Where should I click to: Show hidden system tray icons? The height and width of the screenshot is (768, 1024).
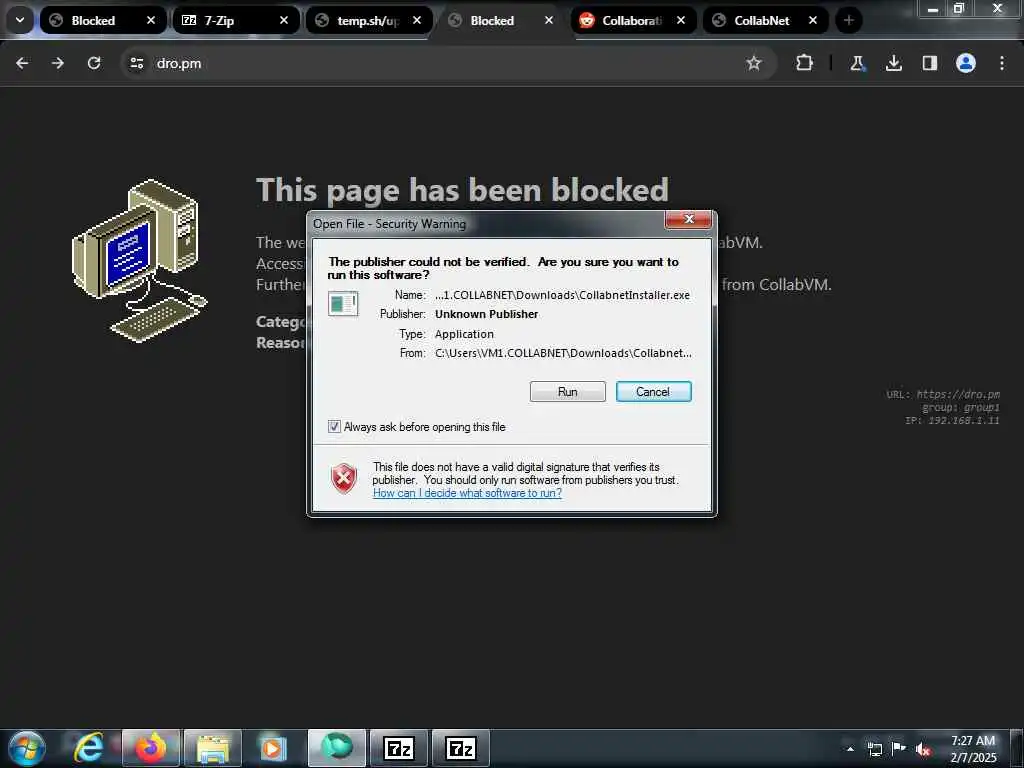click(850, 749)
